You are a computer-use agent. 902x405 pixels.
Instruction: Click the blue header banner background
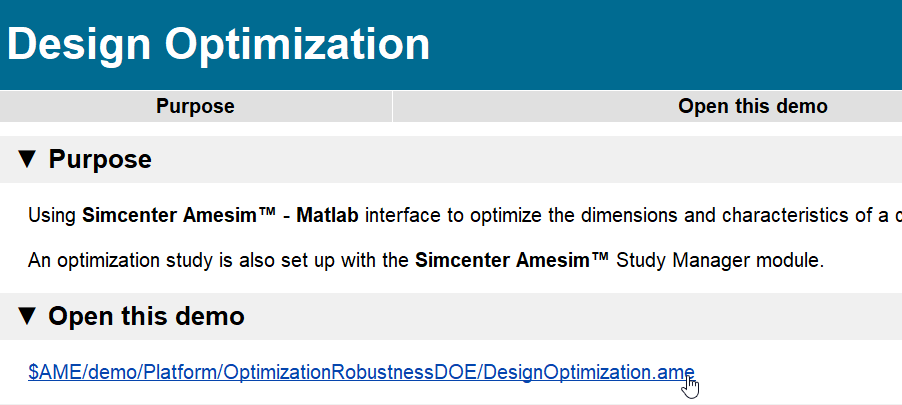click(662, 44)
